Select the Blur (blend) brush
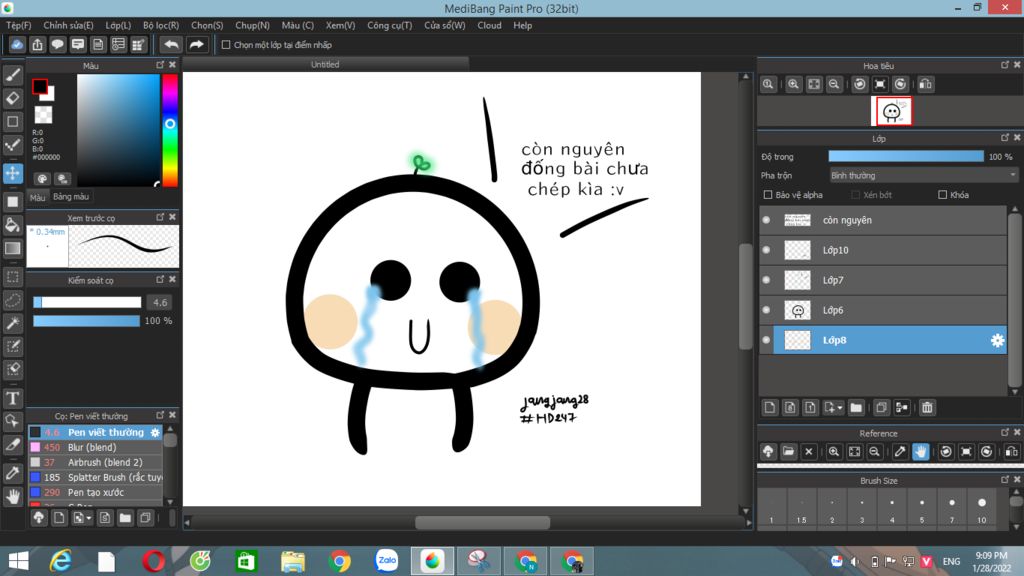The image size is (1024, 576). tap(95, 447)
